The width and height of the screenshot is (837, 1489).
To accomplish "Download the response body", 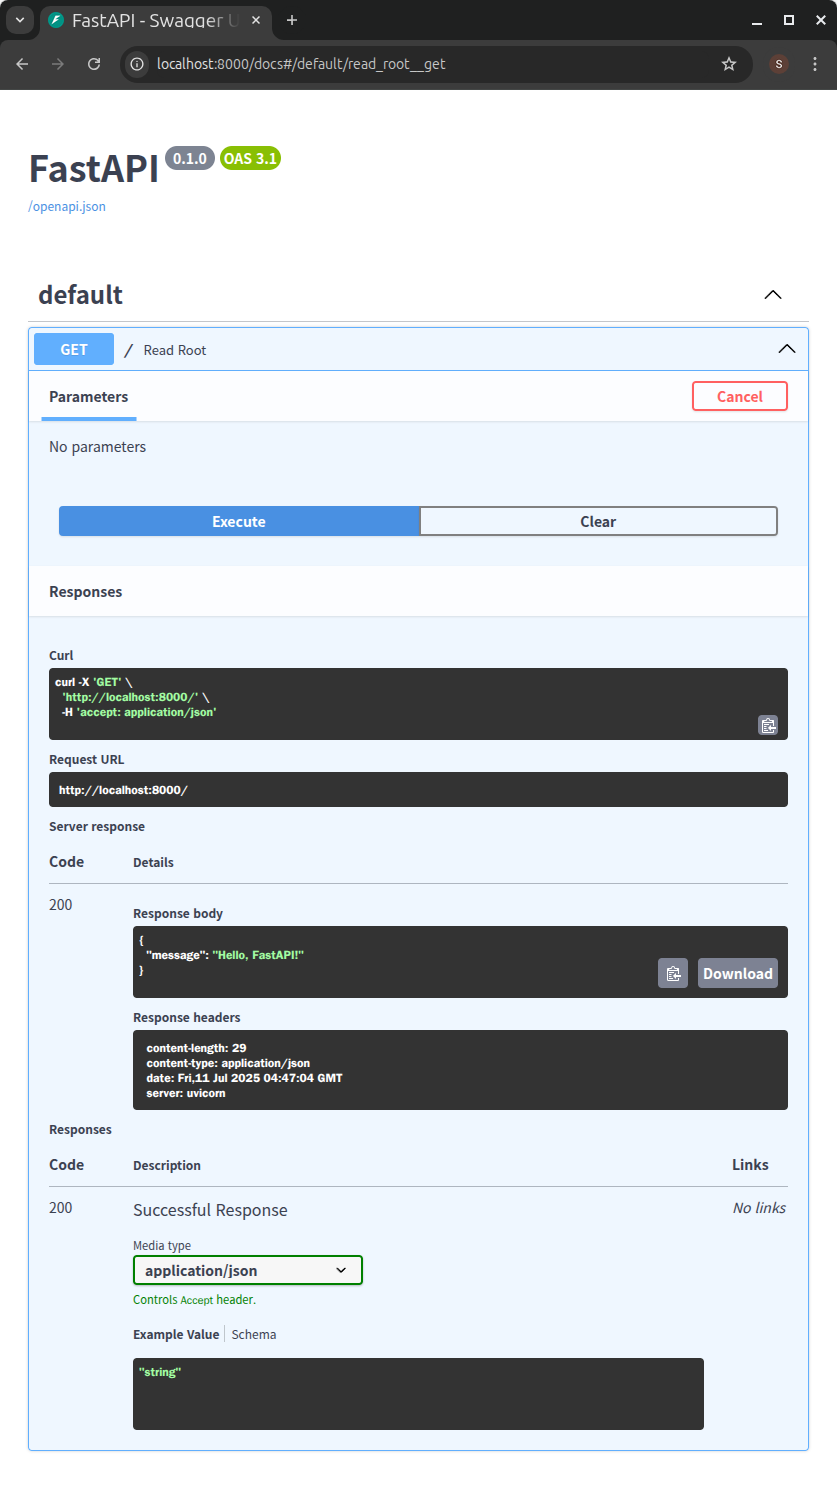I will (738, 973).
